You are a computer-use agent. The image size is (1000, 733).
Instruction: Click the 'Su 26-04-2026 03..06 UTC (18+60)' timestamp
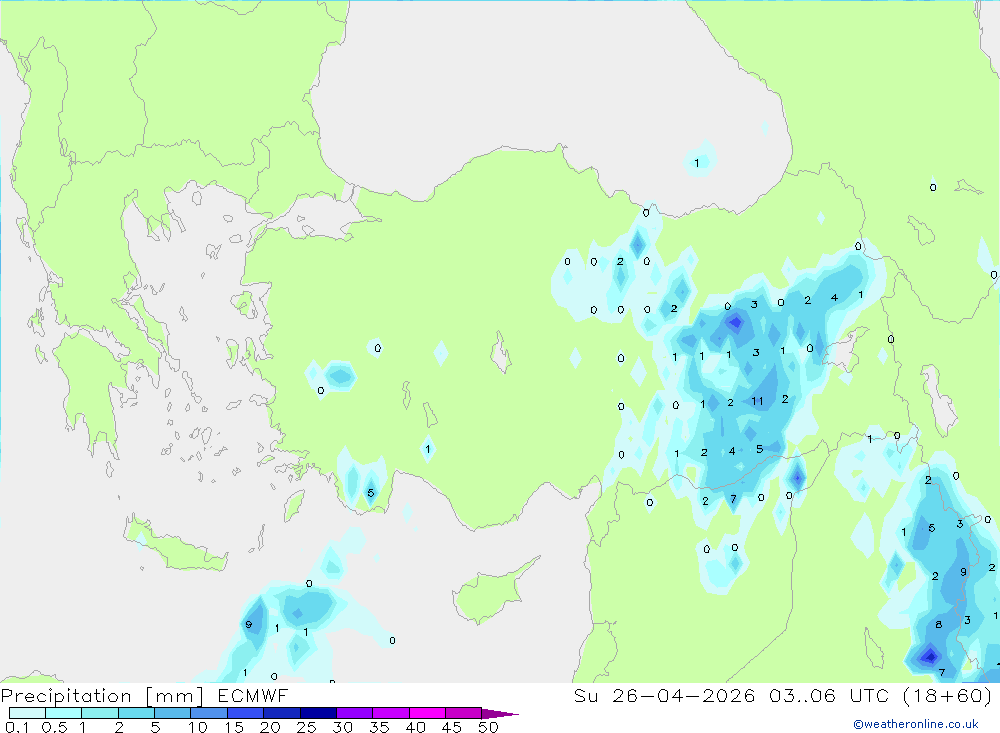click(783, 696)
